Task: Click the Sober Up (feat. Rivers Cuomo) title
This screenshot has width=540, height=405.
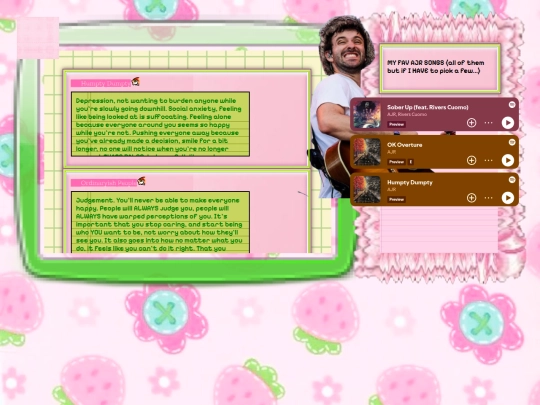Action: coord(427,107)
